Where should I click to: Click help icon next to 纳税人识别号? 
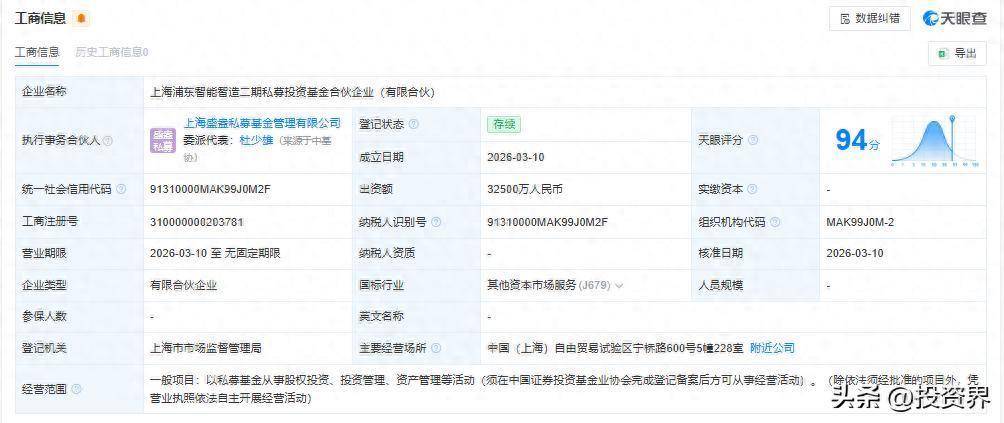pos(435,222)
